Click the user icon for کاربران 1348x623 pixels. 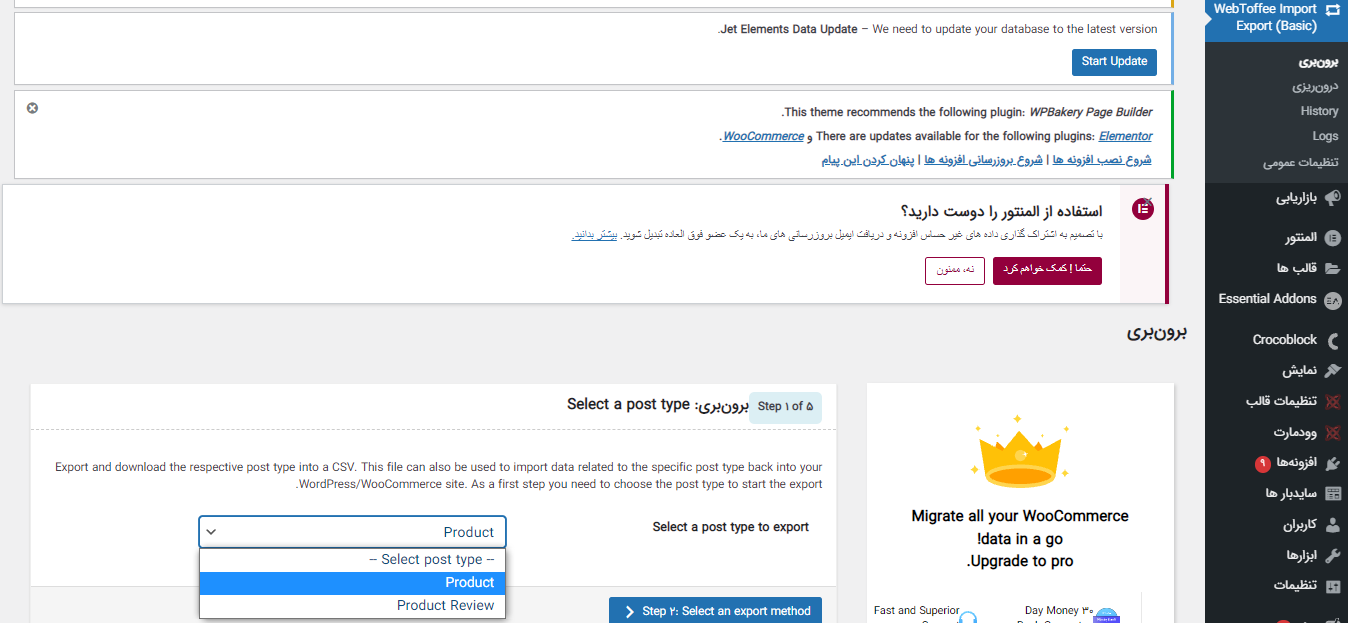(x=1332, y=525)
